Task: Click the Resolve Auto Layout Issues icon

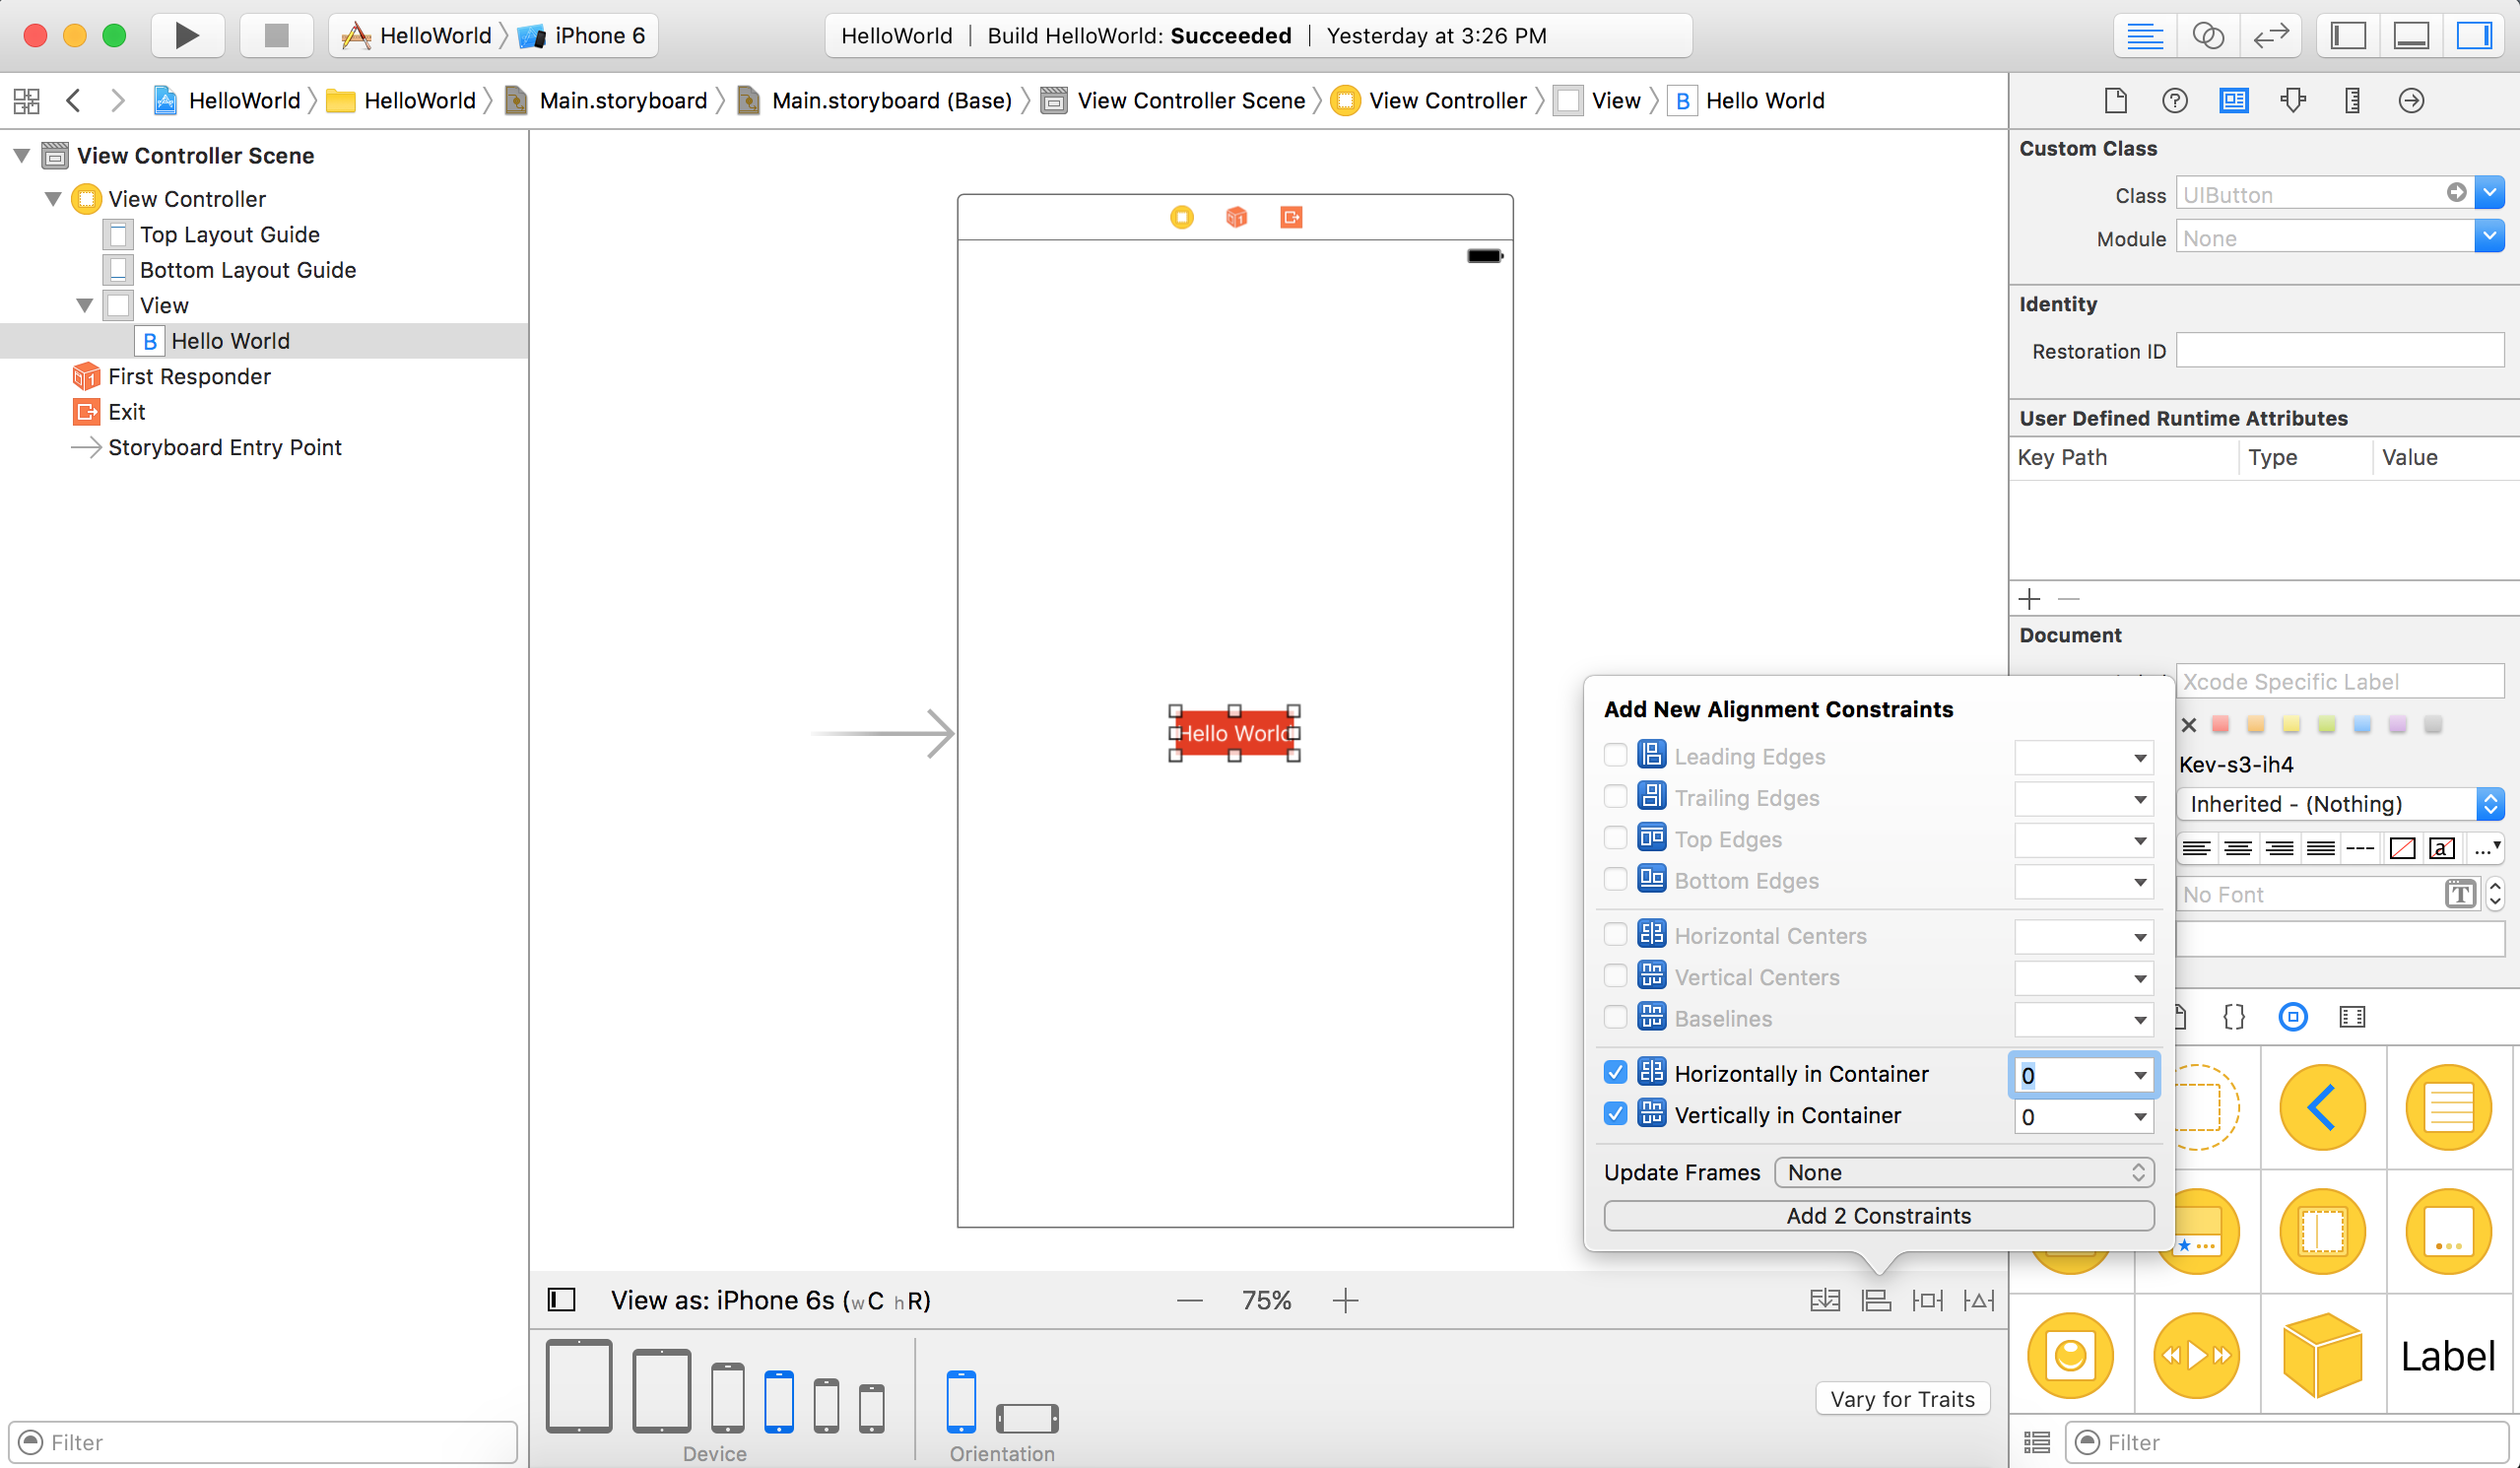Action: 1978,1300
